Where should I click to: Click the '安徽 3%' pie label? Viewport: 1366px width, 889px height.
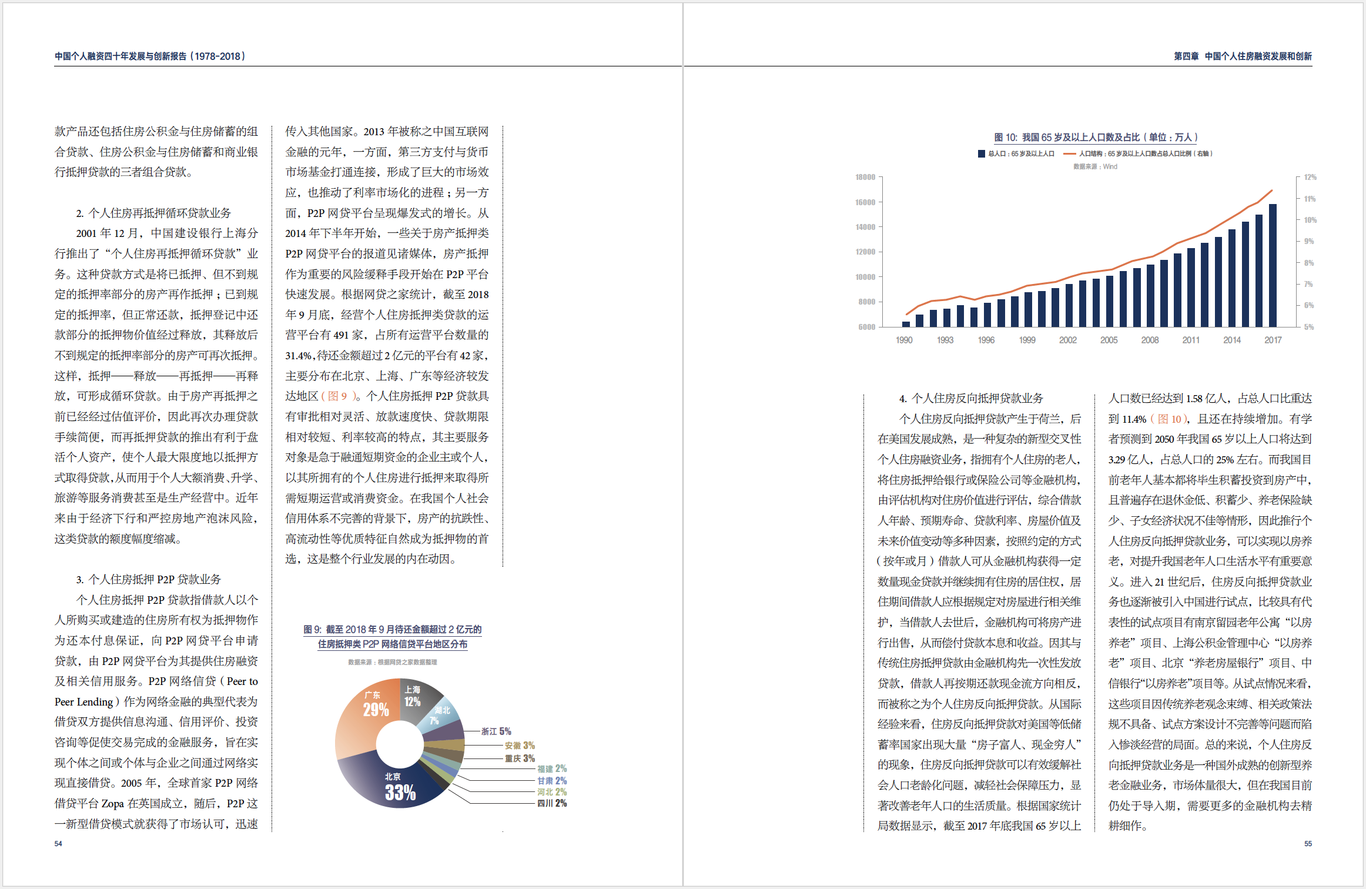pos(519,745)
